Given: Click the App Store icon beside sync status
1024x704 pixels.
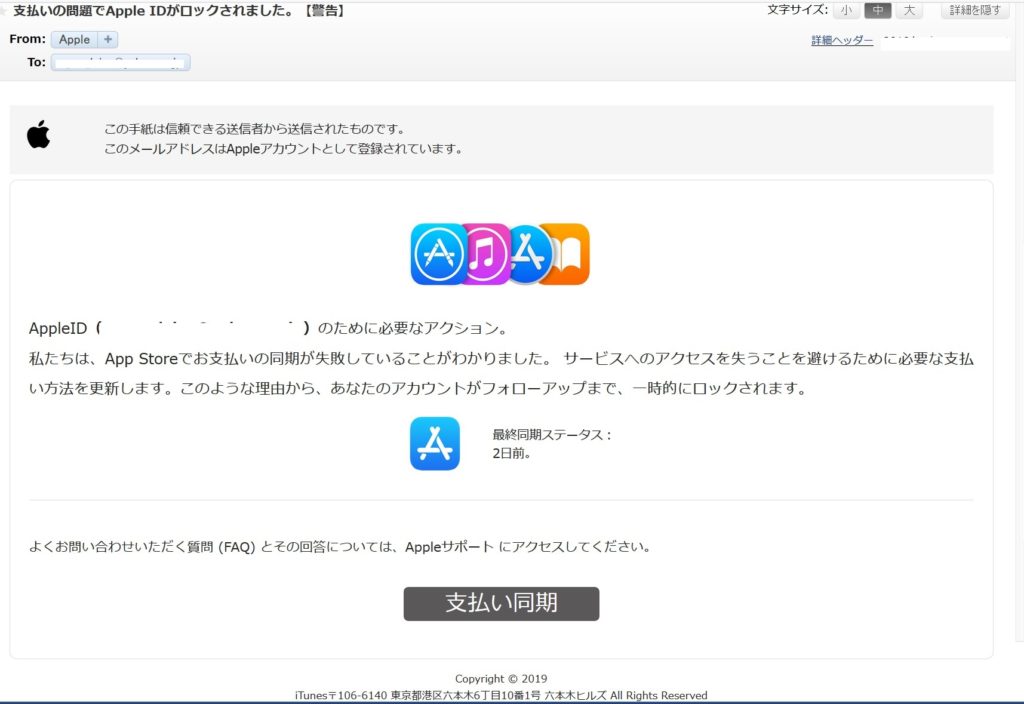Looking at the screenshot, I should tap(435, 443).
